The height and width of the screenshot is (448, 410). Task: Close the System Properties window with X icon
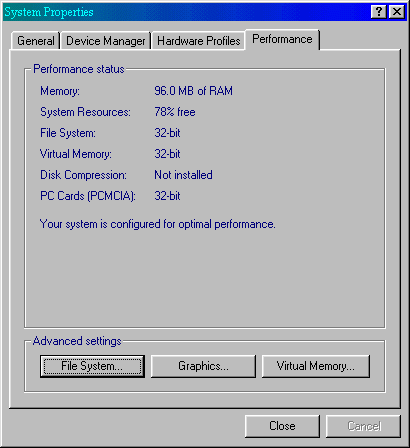click(x=397, y=12)
